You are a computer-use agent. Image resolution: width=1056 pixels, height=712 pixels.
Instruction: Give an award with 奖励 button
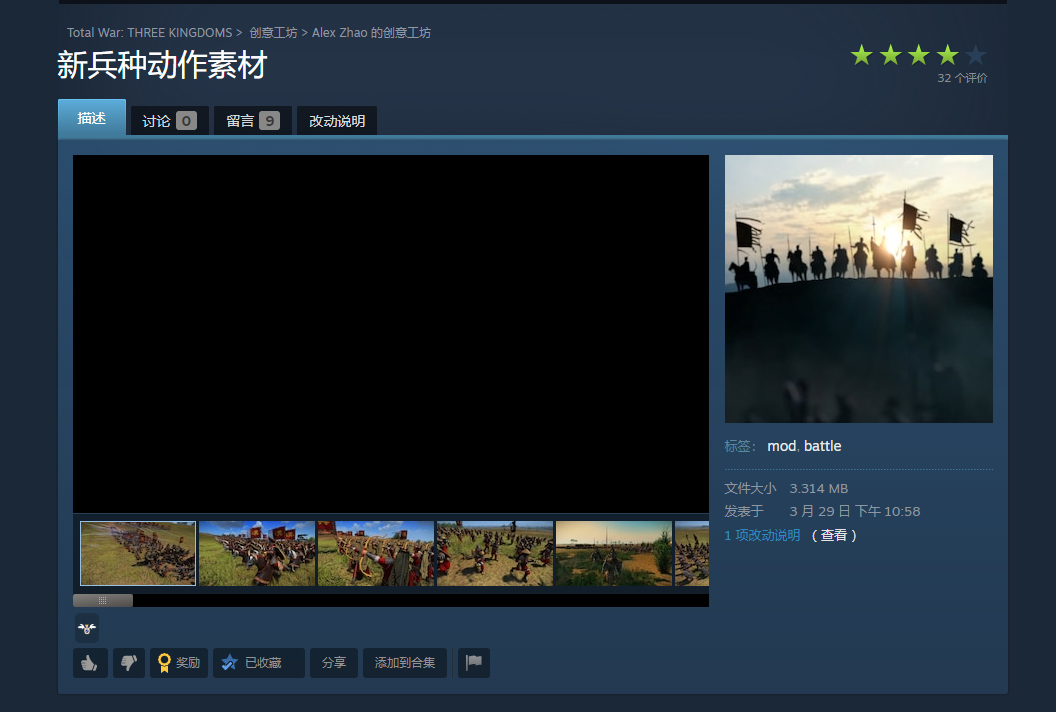(179, 663)
